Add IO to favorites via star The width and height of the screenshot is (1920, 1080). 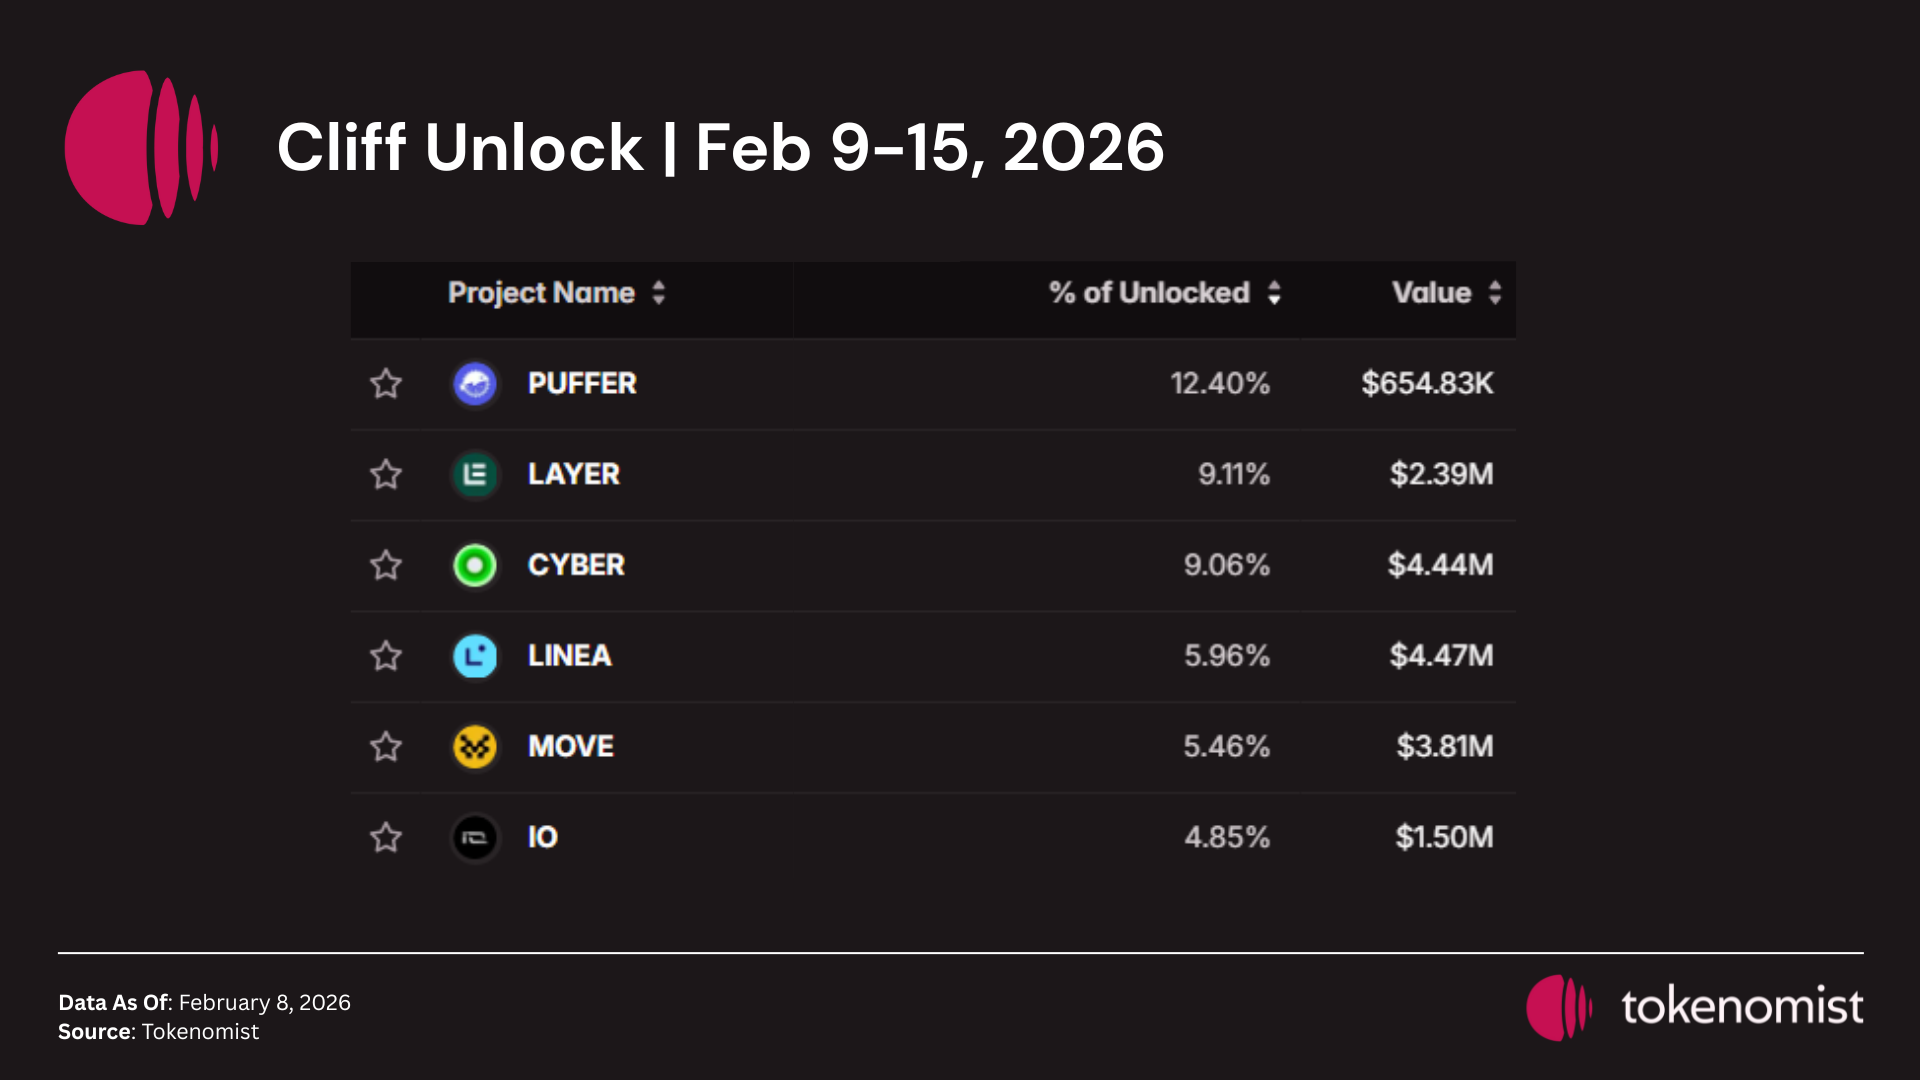click(x=386, y=837)
